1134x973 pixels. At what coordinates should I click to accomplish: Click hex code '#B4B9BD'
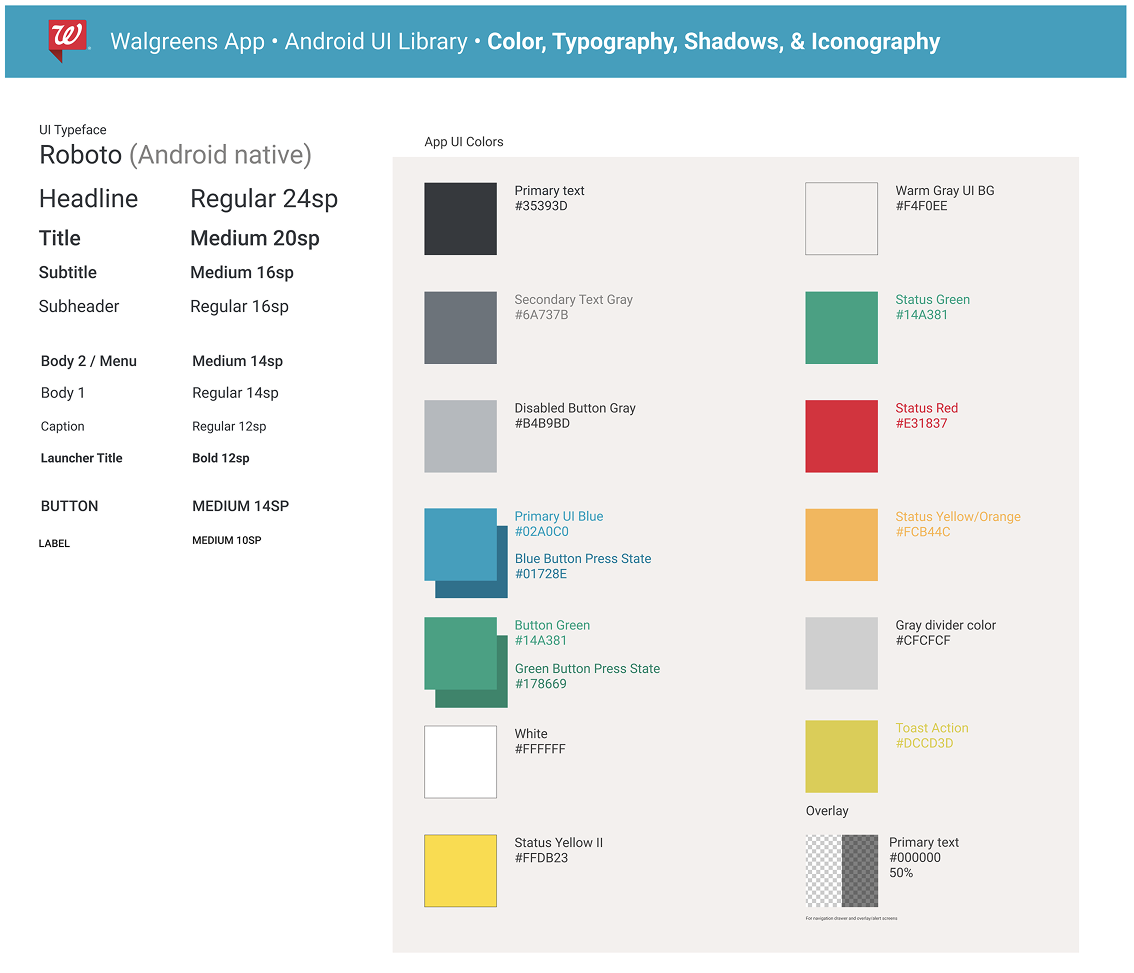(542, 423)
